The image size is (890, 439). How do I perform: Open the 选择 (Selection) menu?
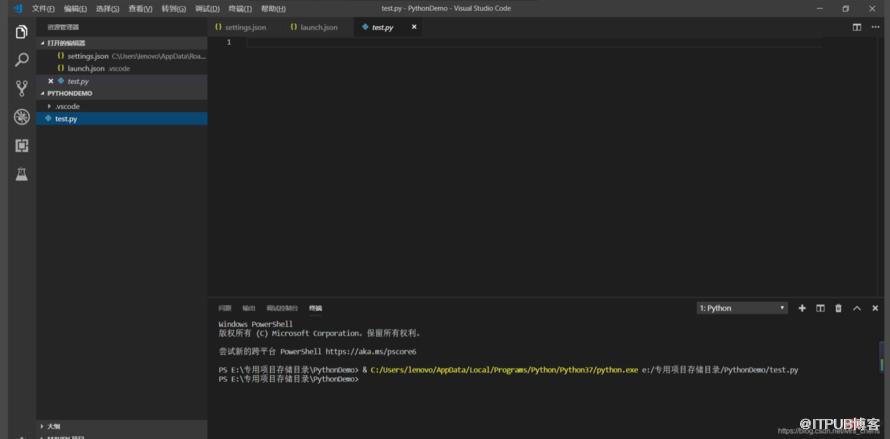108,9
